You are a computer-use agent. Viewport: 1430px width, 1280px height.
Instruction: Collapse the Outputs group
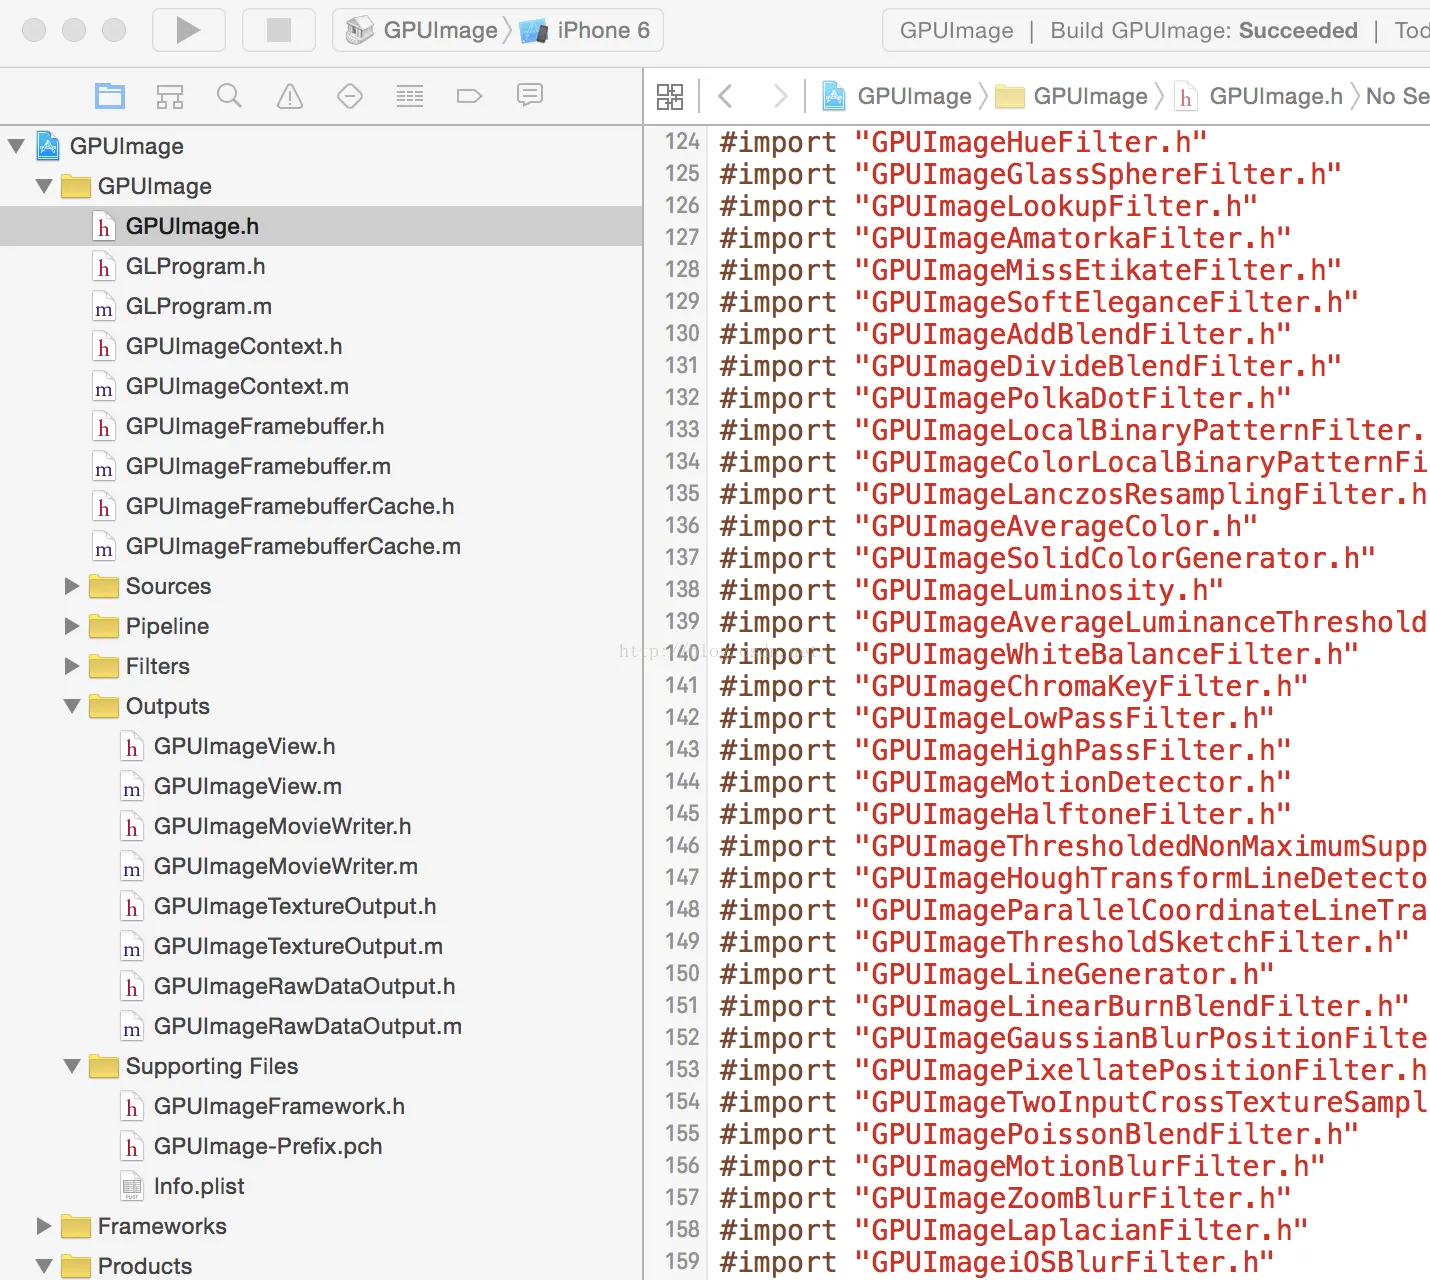point(72,706)
